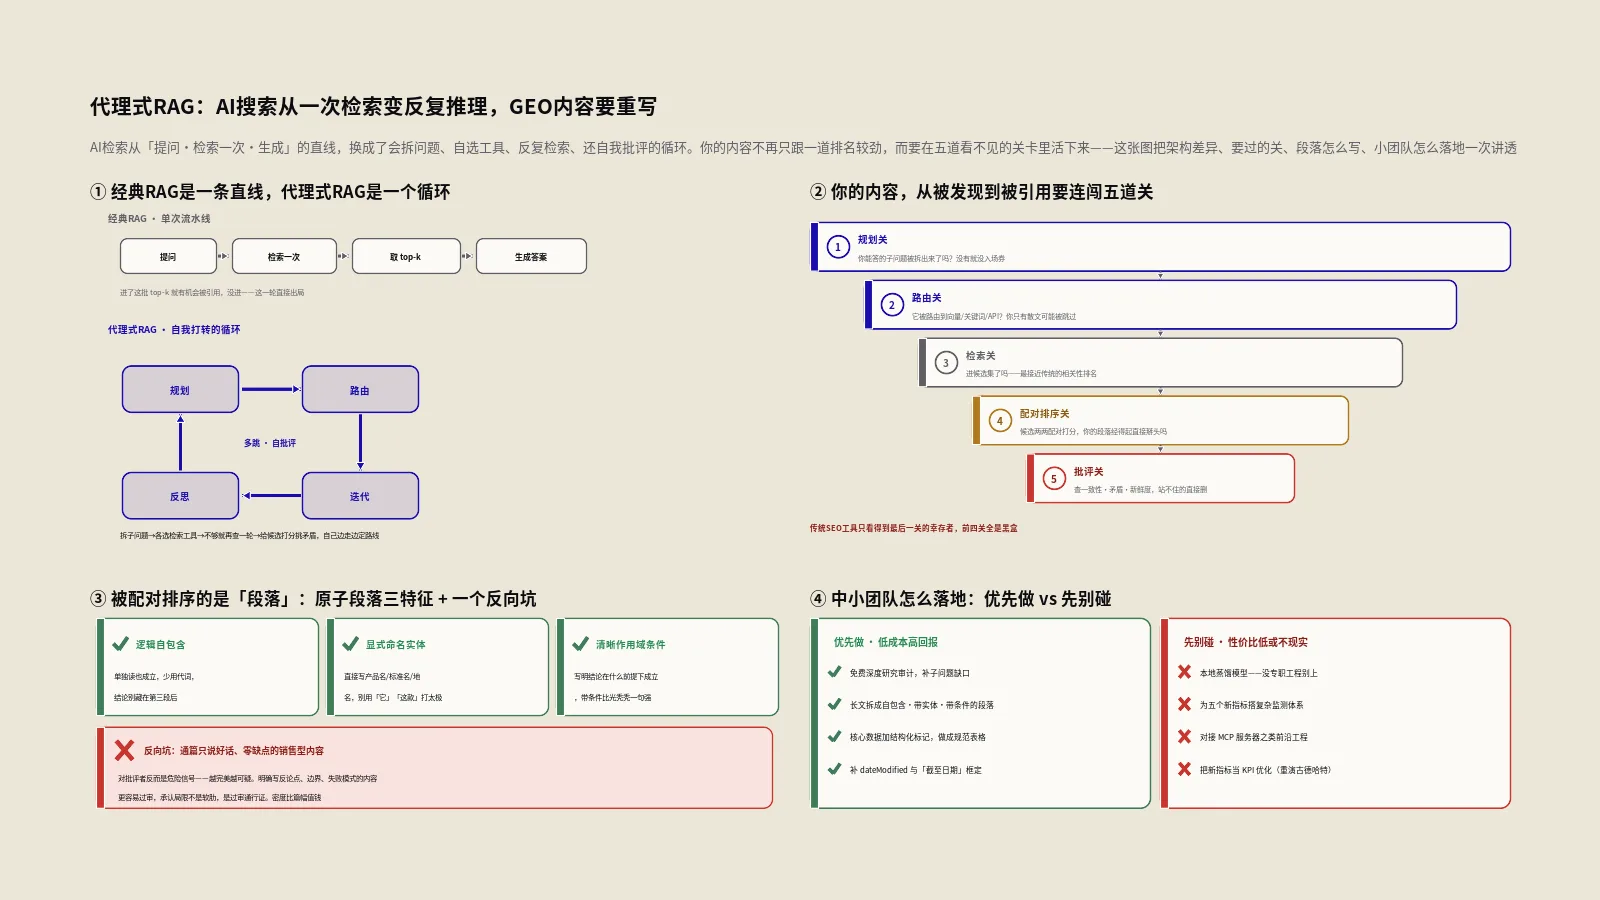Screen dimensions: 1600x900
Task: Click the checkmark beside 补 dateModified
Action: coord(835,769)
